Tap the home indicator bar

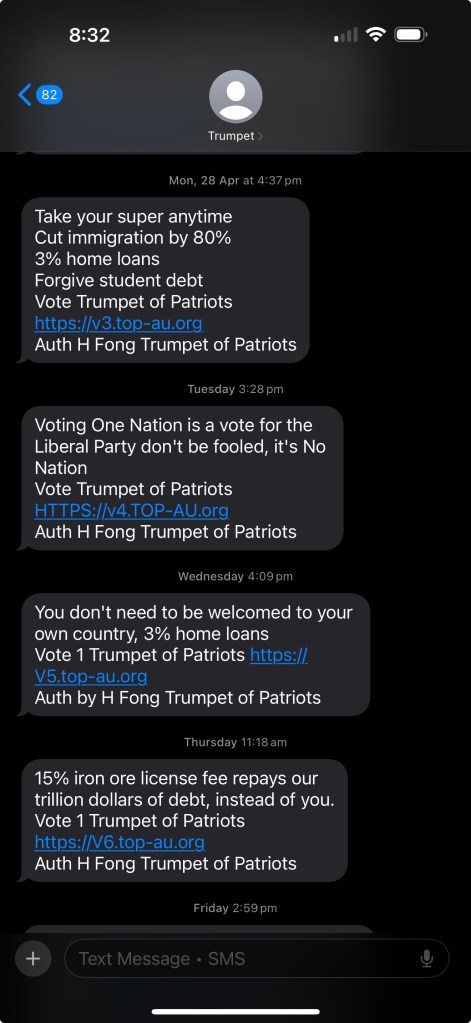coord(236,1011)
